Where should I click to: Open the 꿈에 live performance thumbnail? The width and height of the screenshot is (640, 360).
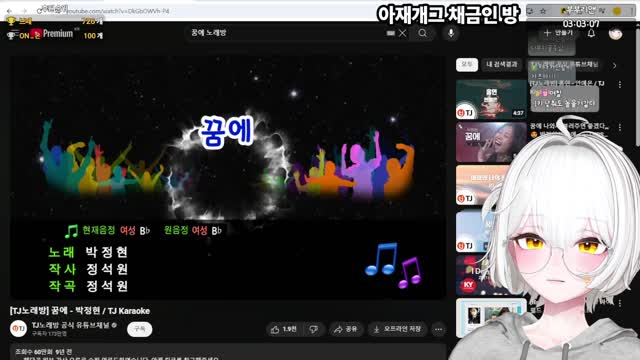point(491,142)
